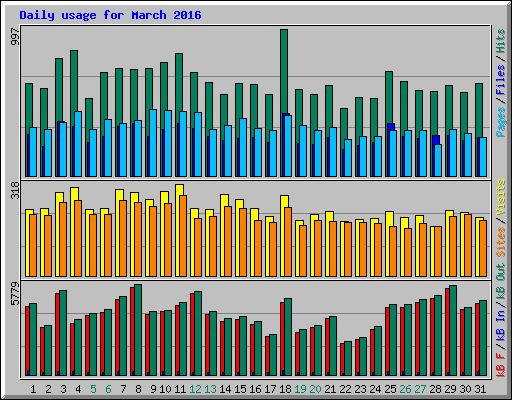Click day label 7 on the x-axis
Image resolution: width=512 pixels, height=400 pixels.
coord(123,389)
